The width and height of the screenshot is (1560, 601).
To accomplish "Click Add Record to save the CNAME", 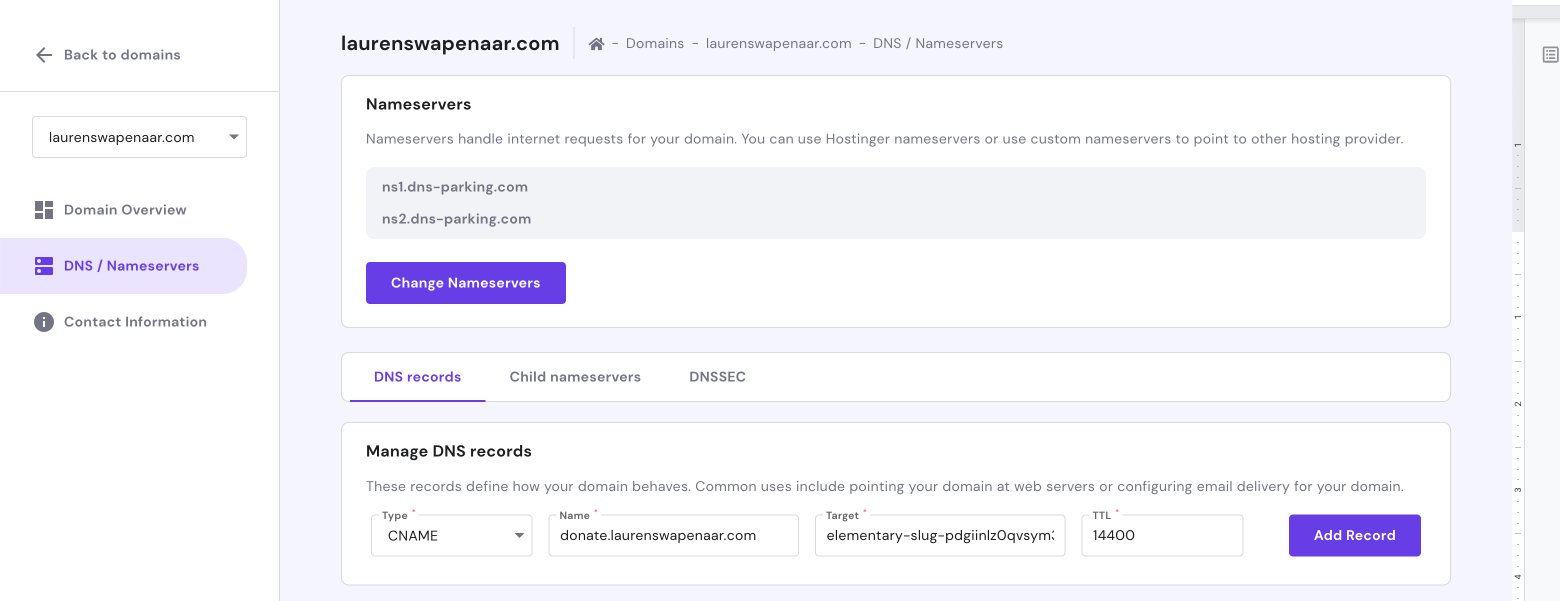I will coord(1354,535).
